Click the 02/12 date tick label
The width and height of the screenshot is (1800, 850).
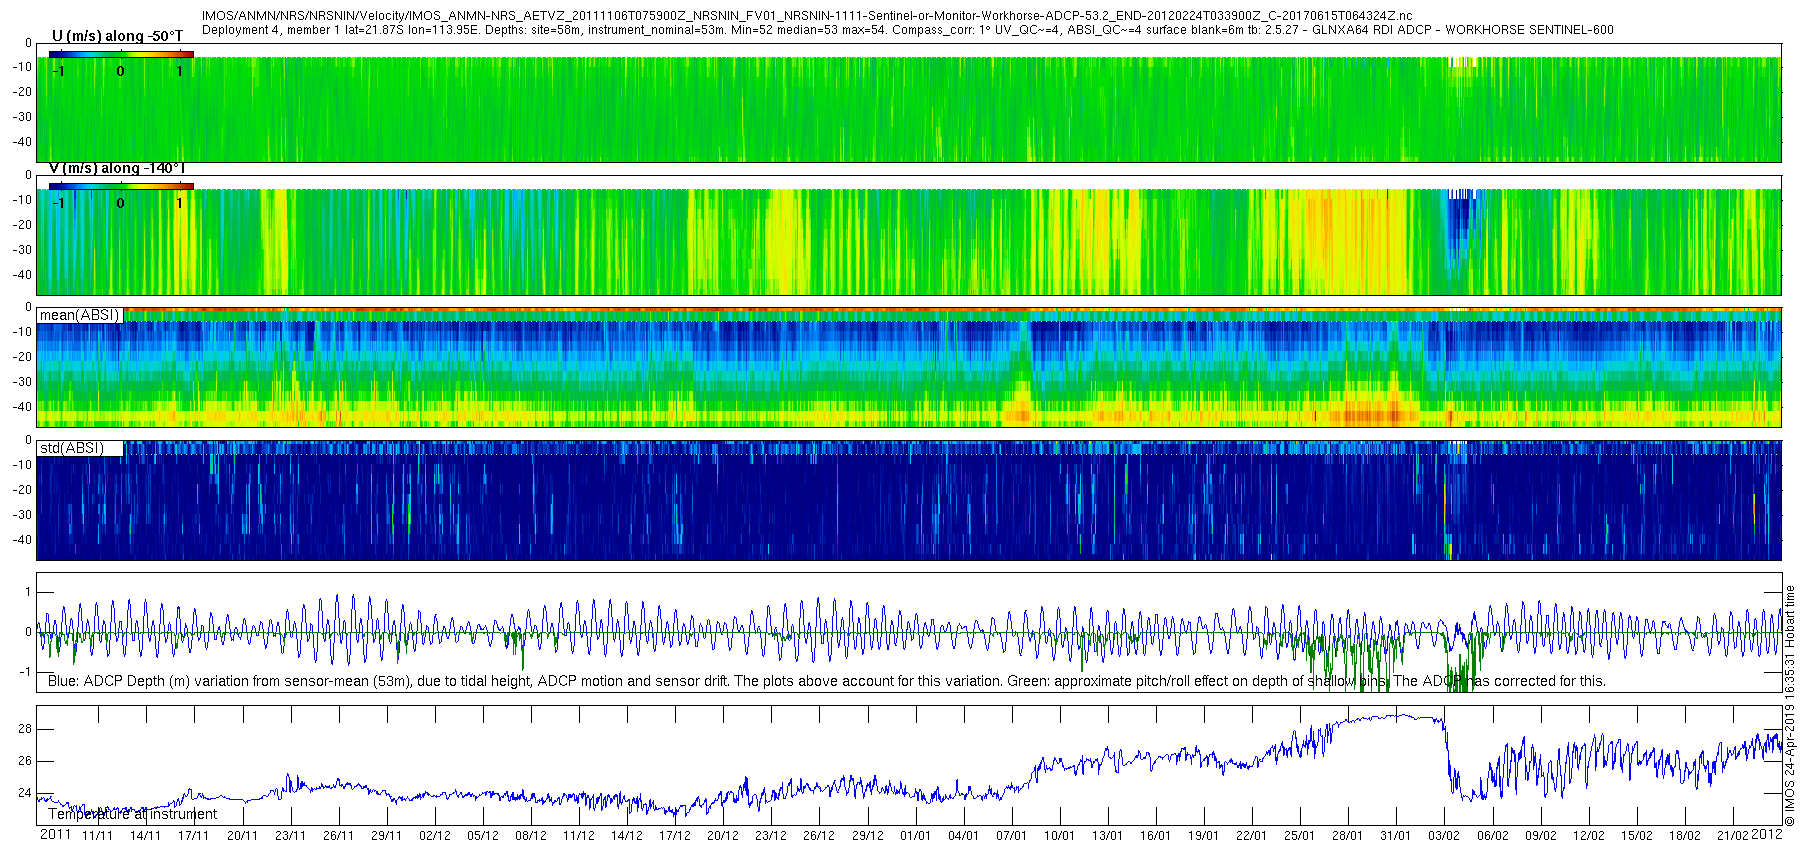pyautogui.click(x=434, y=836)
